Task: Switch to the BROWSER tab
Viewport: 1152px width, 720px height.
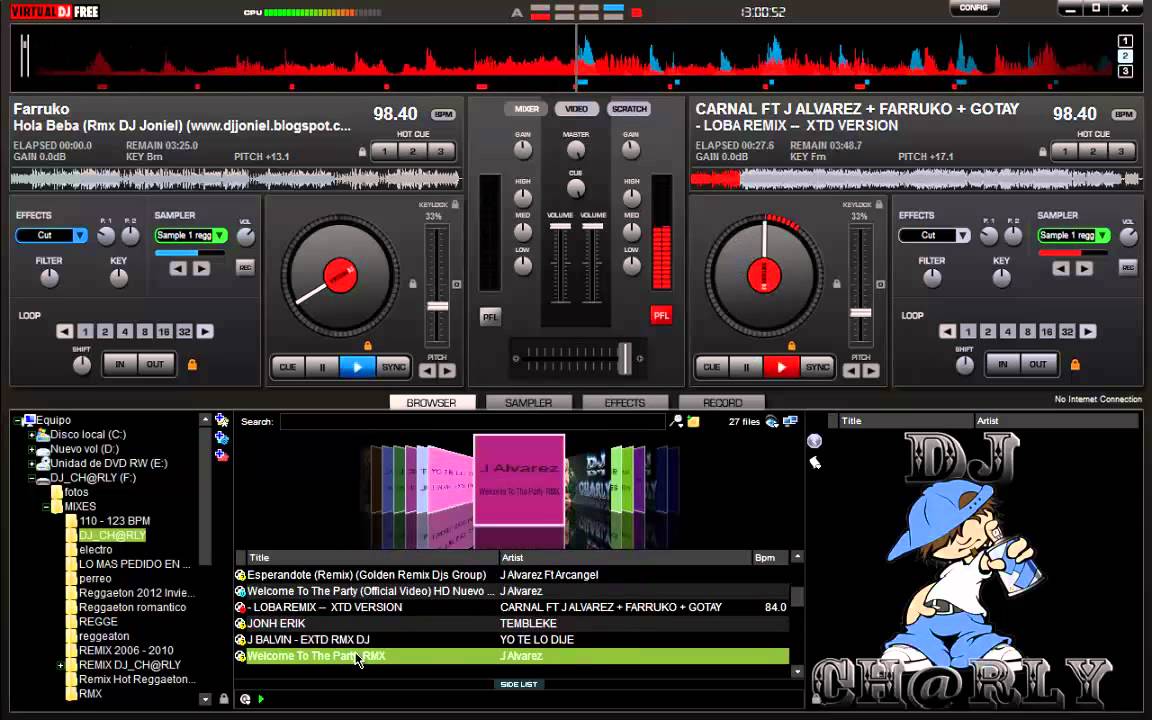Action: tap(431, 403)
